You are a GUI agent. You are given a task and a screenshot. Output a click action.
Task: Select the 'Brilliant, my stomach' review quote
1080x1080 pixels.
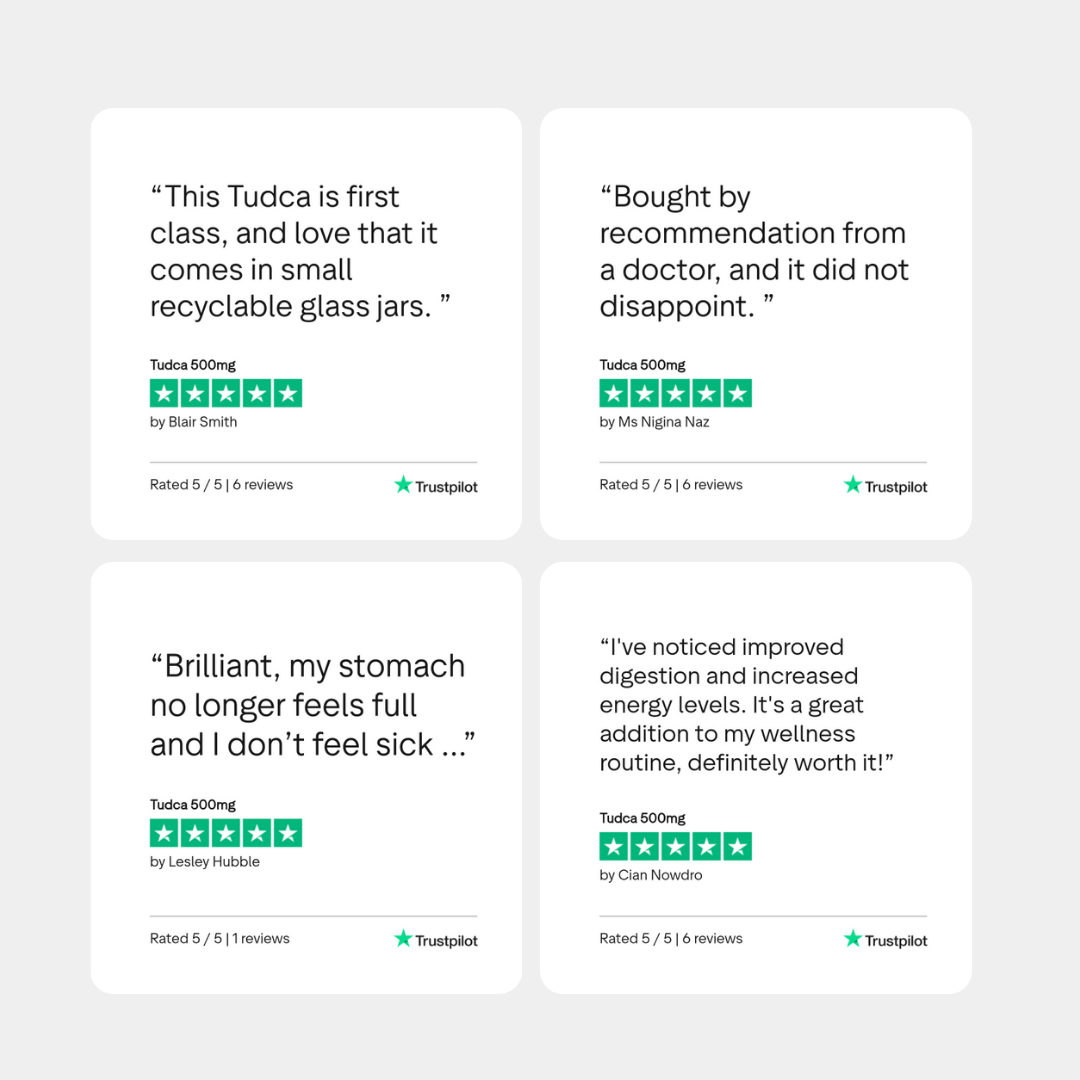pos(312,705)
